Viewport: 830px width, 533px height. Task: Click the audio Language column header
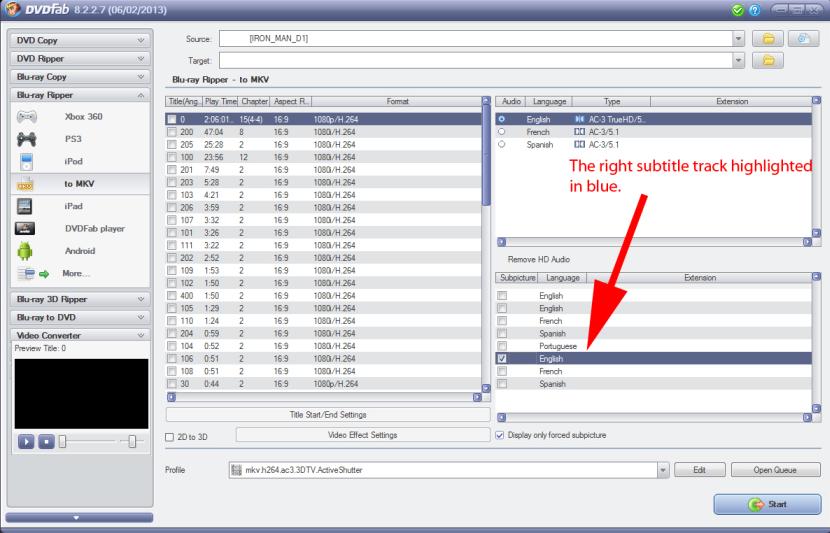[549, 101]
